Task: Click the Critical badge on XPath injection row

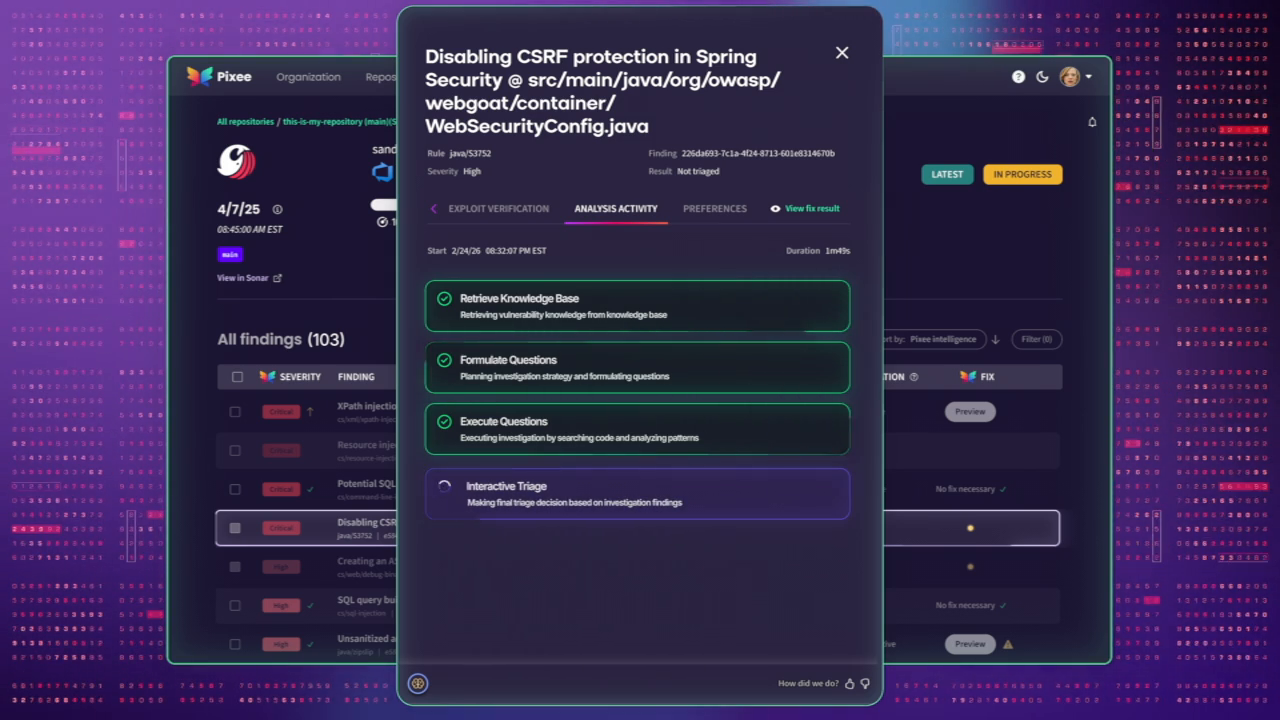Action: [281, 412]
